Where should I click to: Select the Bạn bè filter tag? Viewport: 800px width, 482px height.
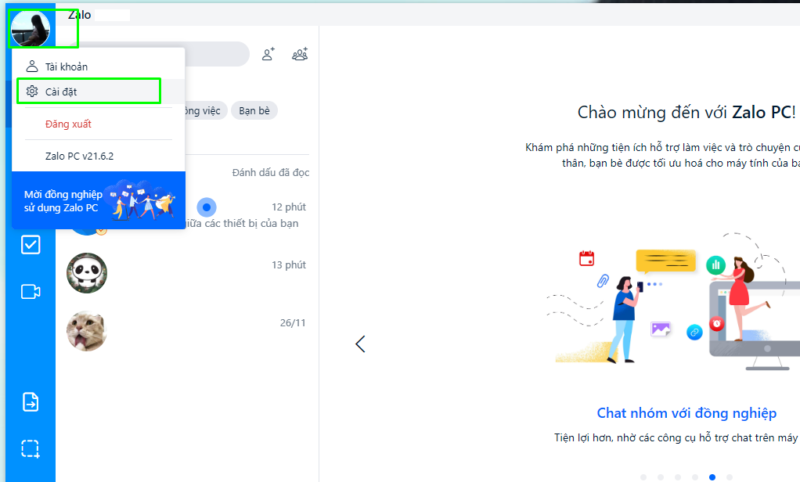point(254,111)
